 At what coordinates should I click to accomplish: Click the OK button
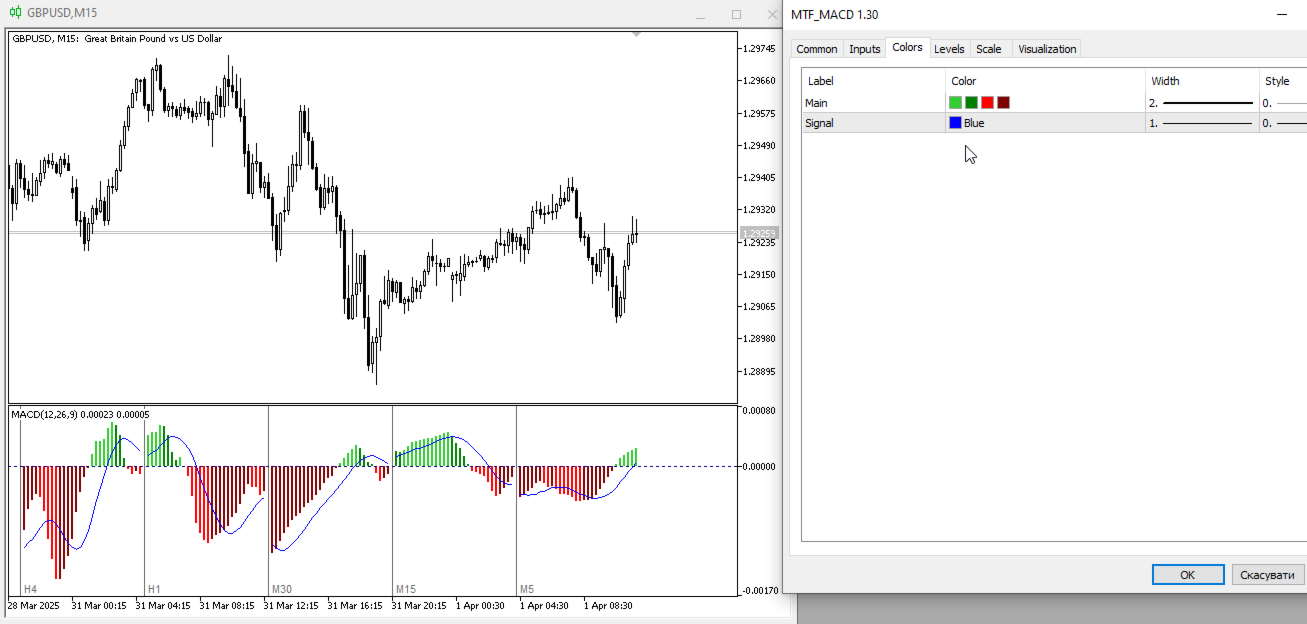(1187, 574)
